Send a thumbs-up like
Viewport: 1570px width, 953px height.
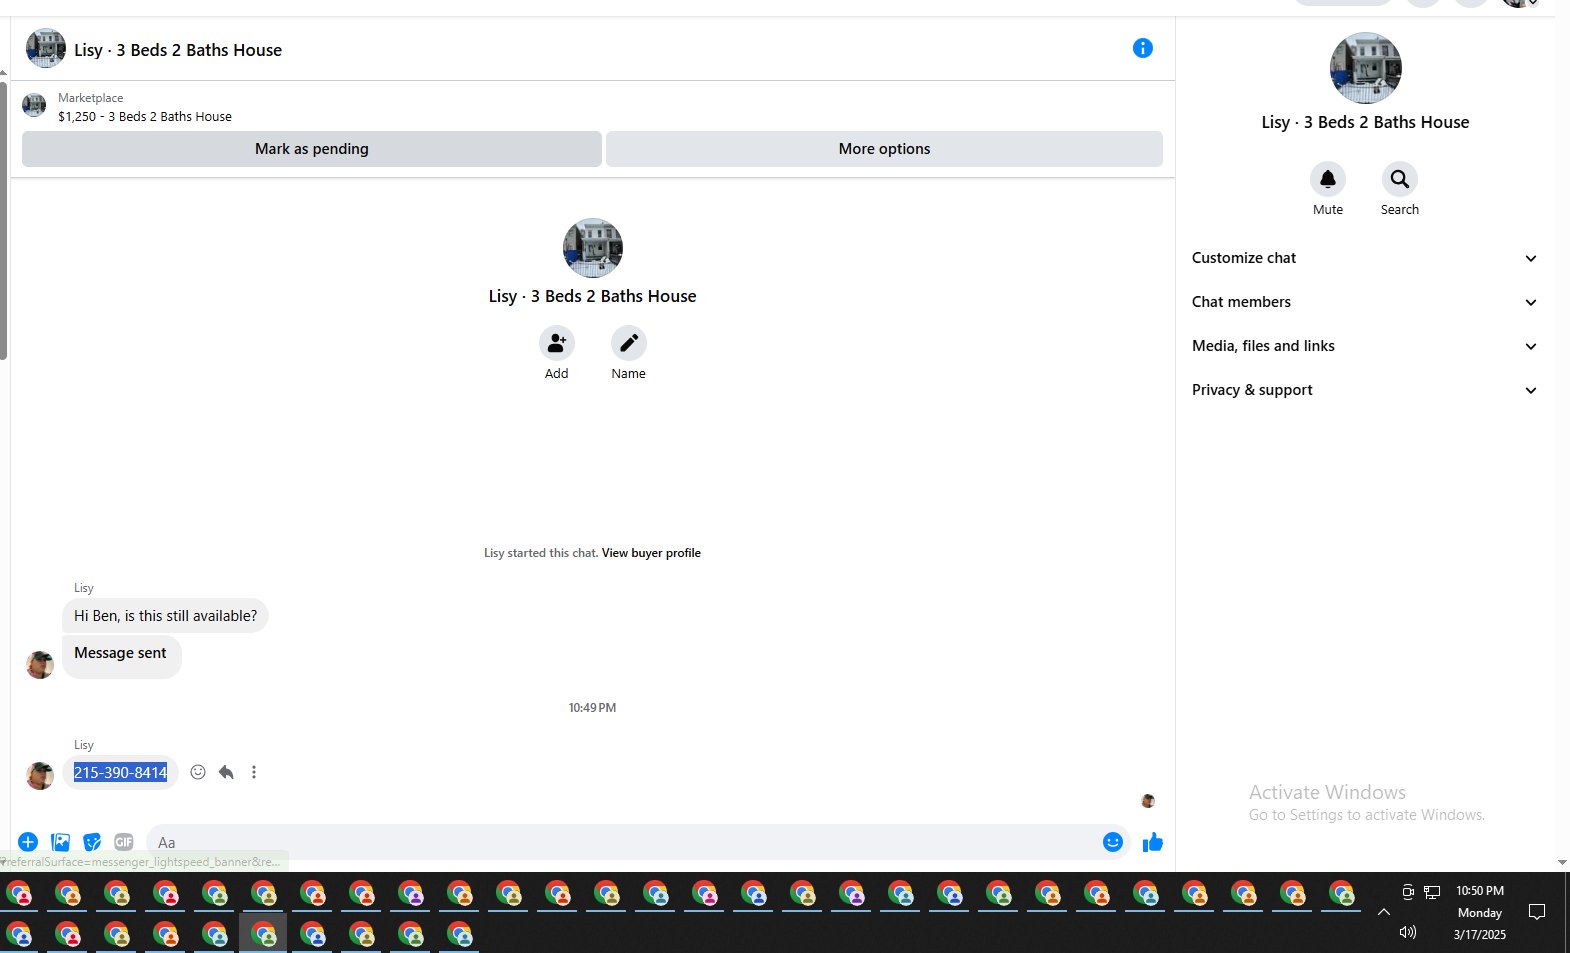point(1153,842)
